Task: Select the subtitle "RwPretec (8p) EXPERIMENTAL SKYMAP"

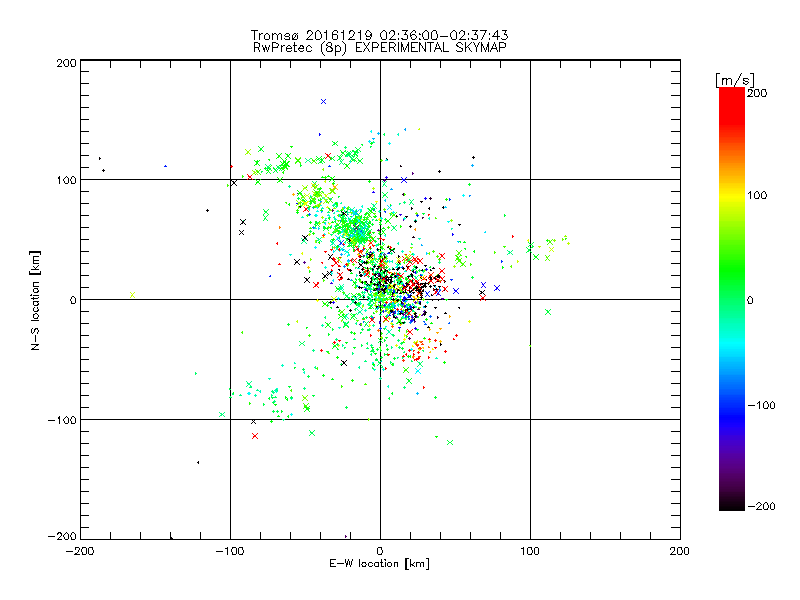Action: [379, 48]
